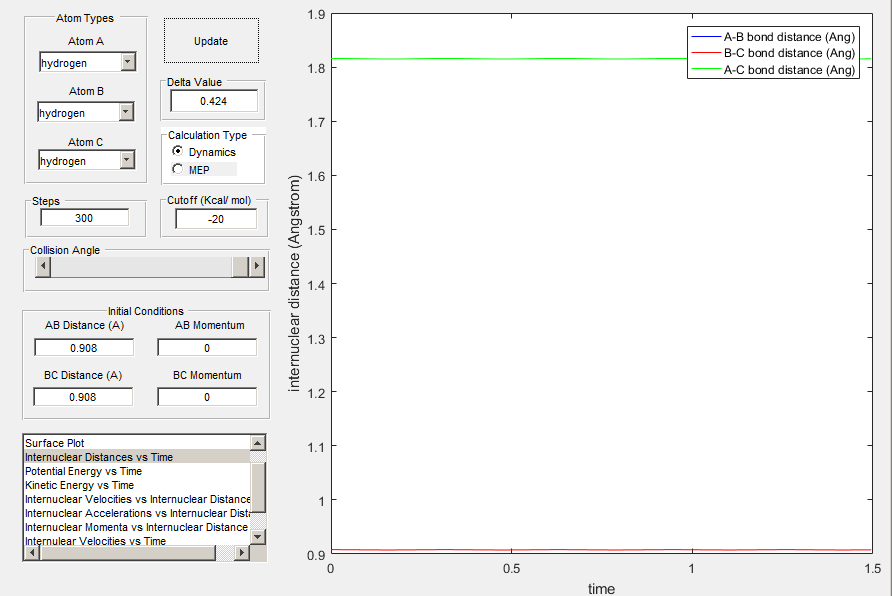Image resolution: width=892 pixels, height=596 pixels.
Task: Select Internuclear Momenta vs Internuclear Distance
Action: coord(137,527)
